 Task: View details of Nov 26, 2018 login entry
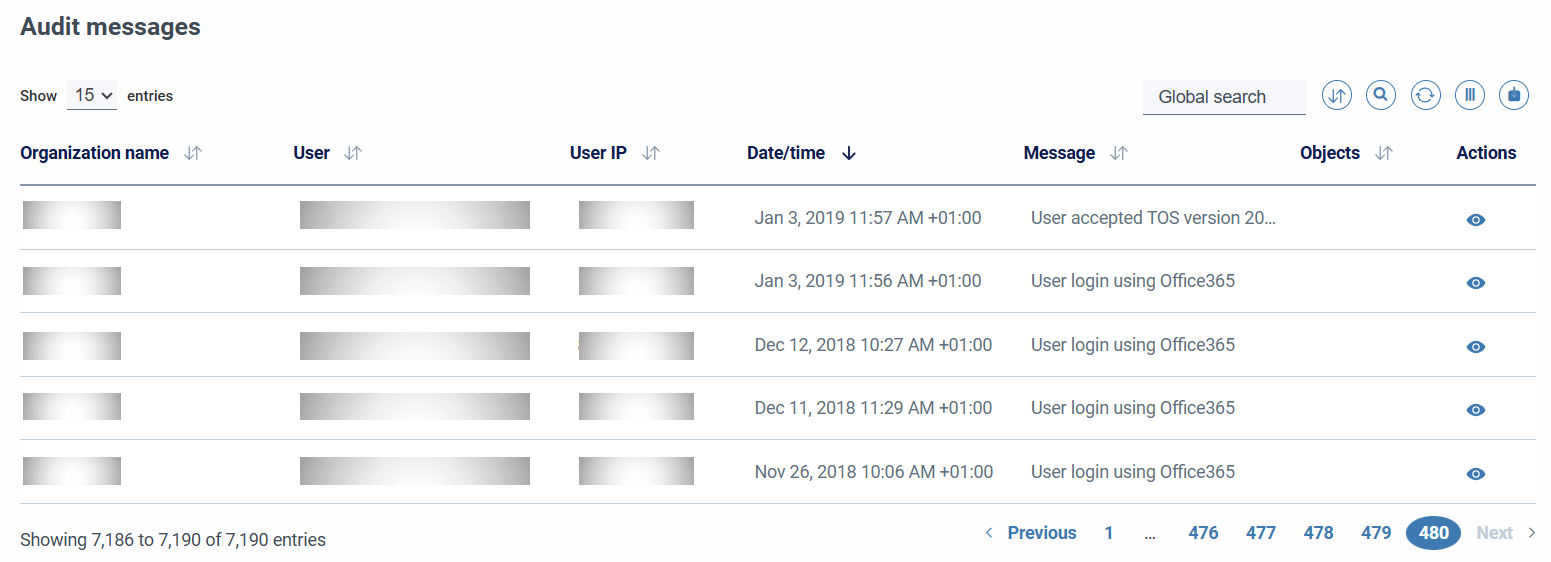pos(1475,474)
